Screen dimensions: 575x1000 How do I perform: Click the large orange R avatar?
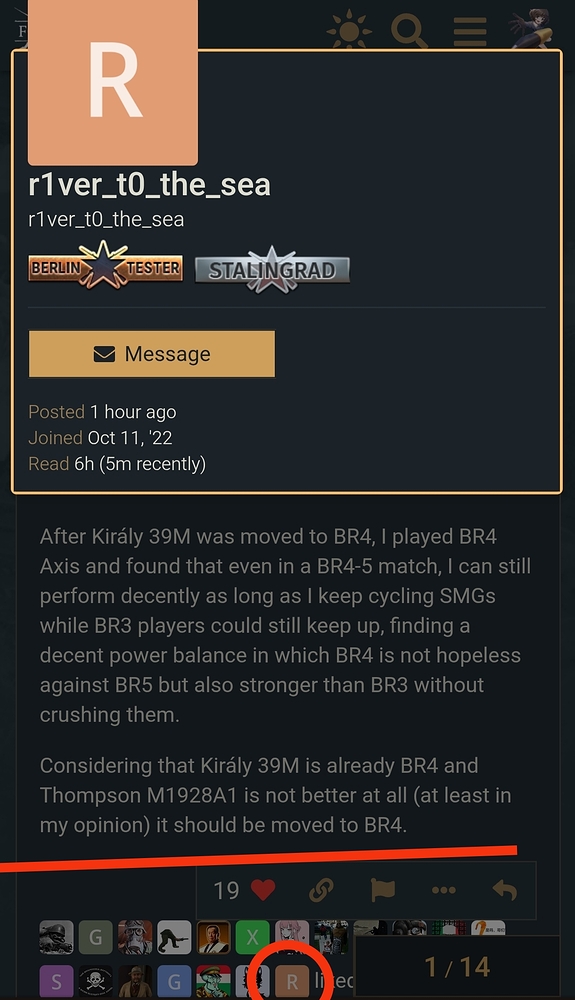113,82
